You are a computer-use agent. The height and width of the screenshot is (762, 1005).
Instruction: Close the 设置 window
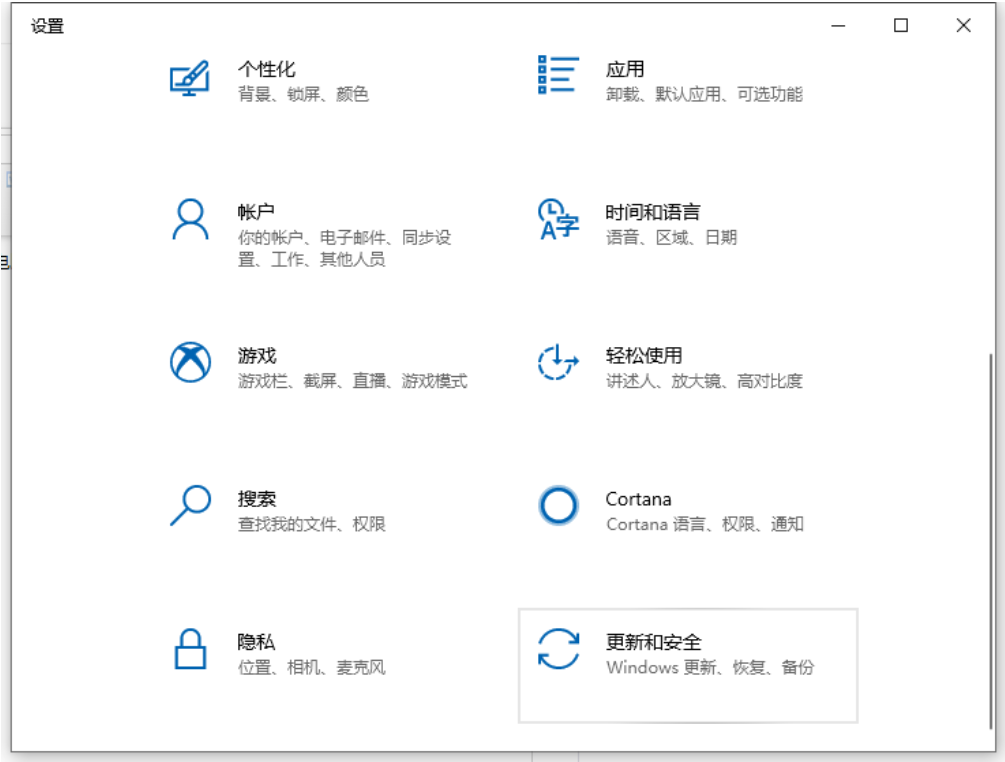(x=963, y=26)
